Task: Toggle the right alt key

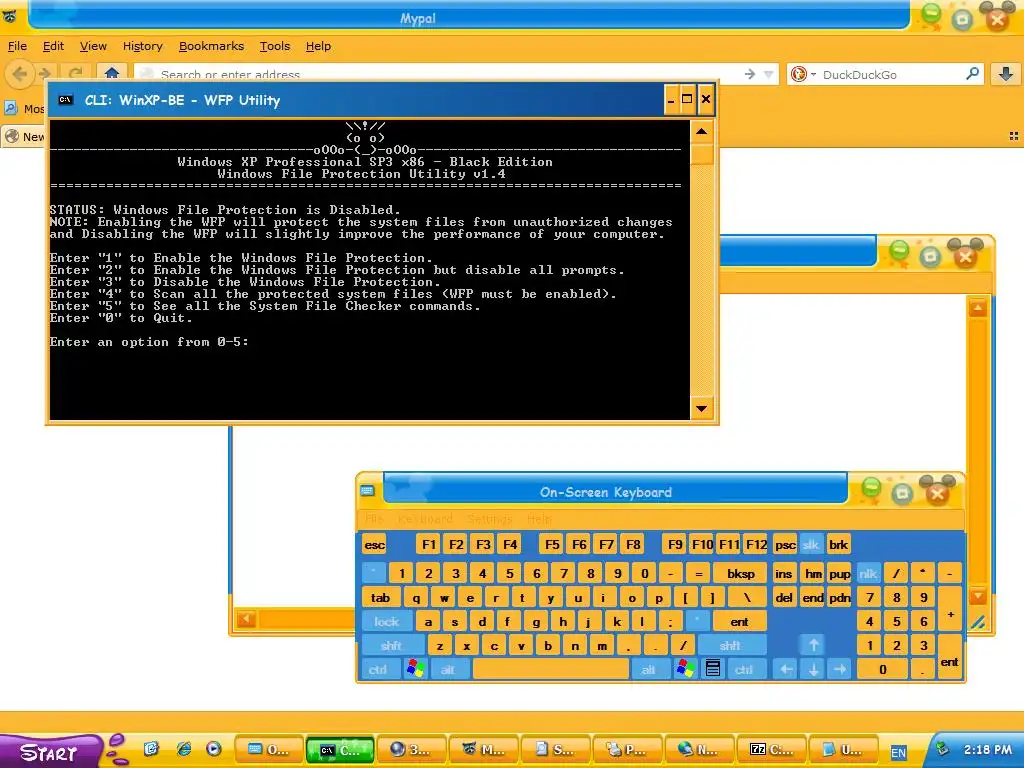Action: point(648,670)
